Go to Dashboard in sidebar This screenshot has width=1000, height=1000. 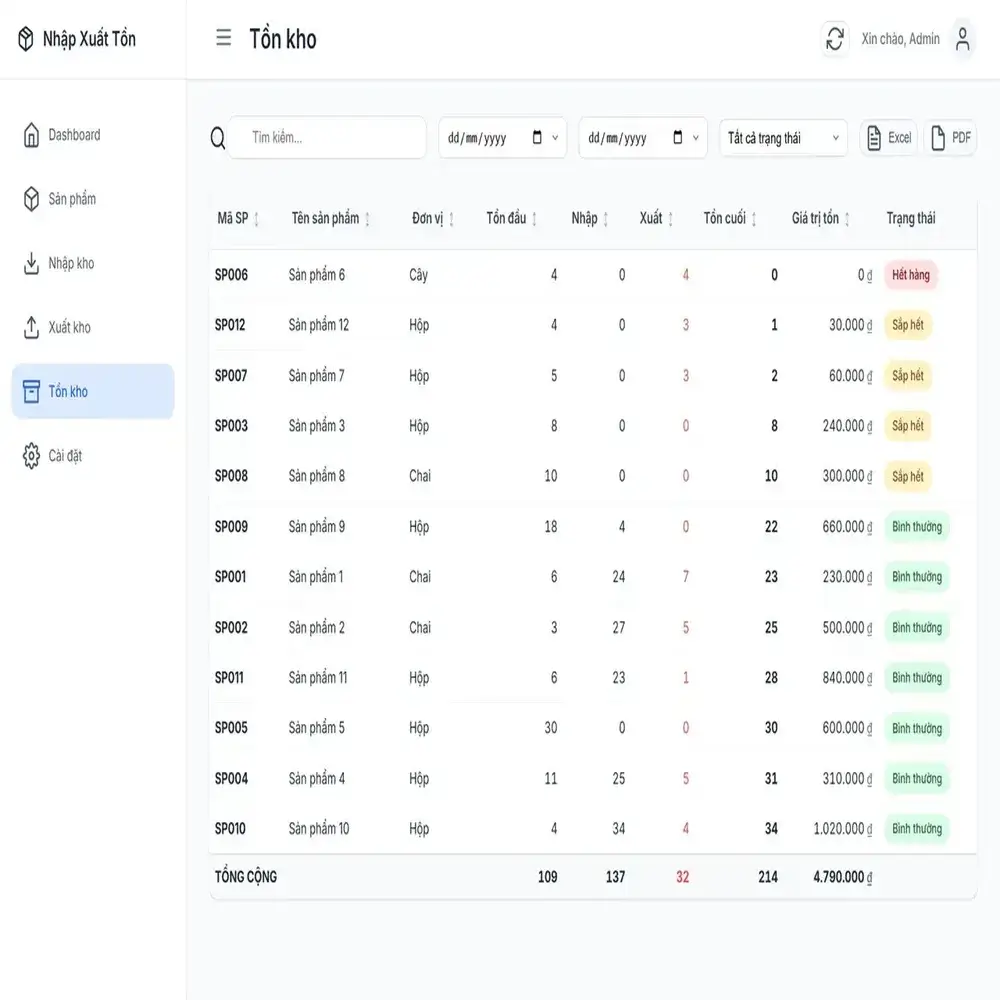pos(74,135)
